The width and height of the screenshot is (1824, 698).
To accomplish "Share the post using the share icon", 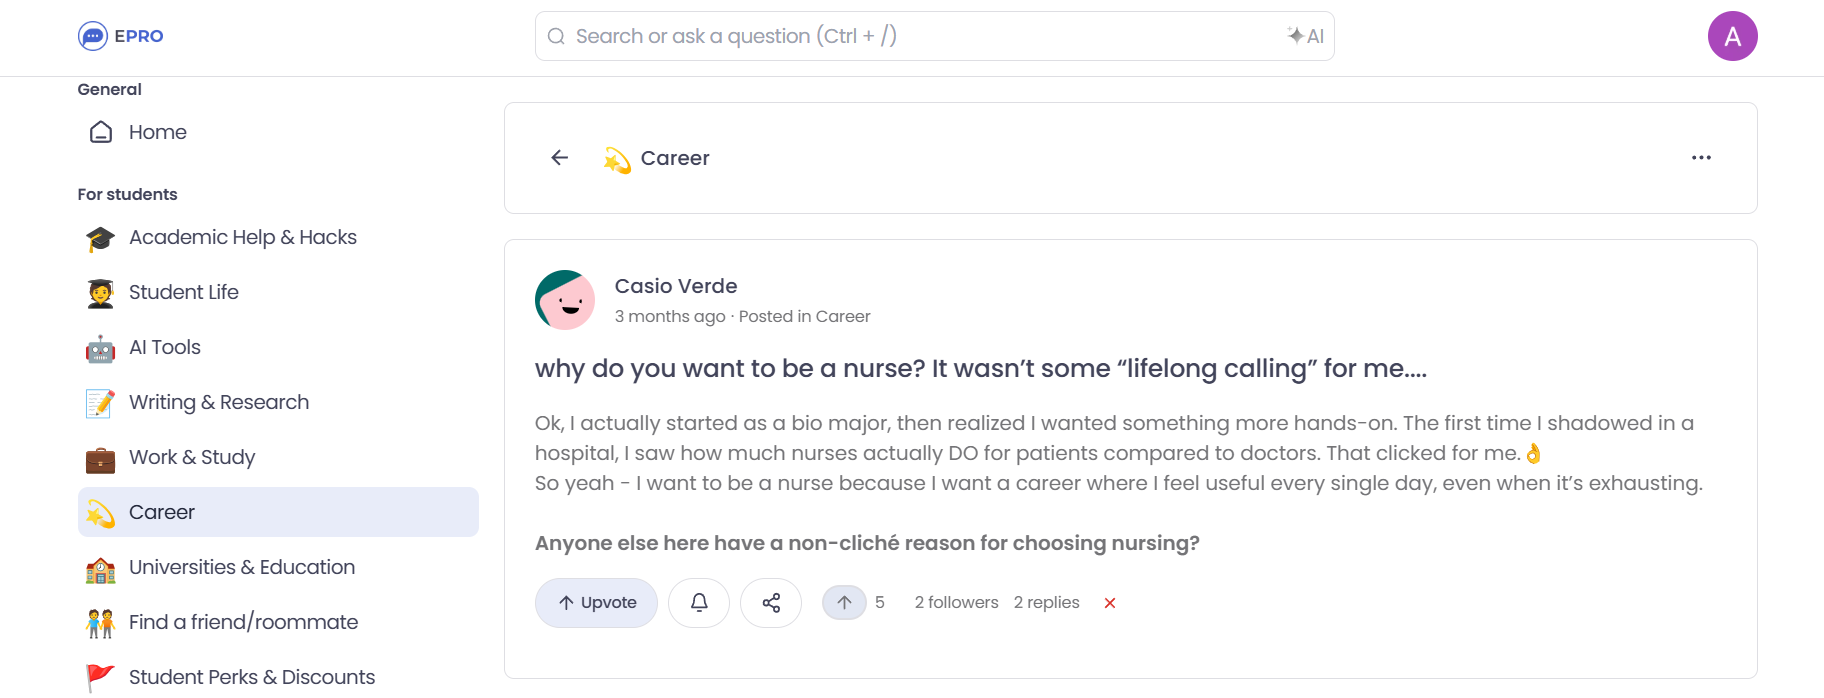I will click(x=770, y=602).
